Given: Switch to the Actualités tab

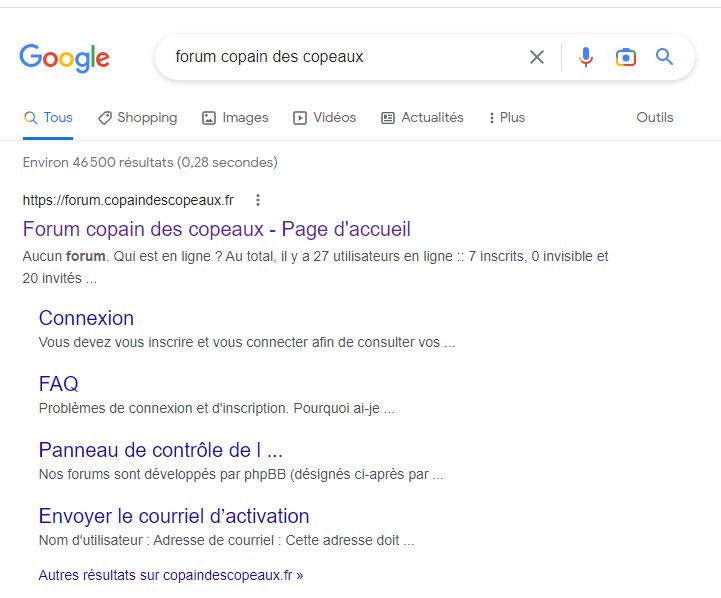Looking at the screenshot, I should (x=422, y=118).
